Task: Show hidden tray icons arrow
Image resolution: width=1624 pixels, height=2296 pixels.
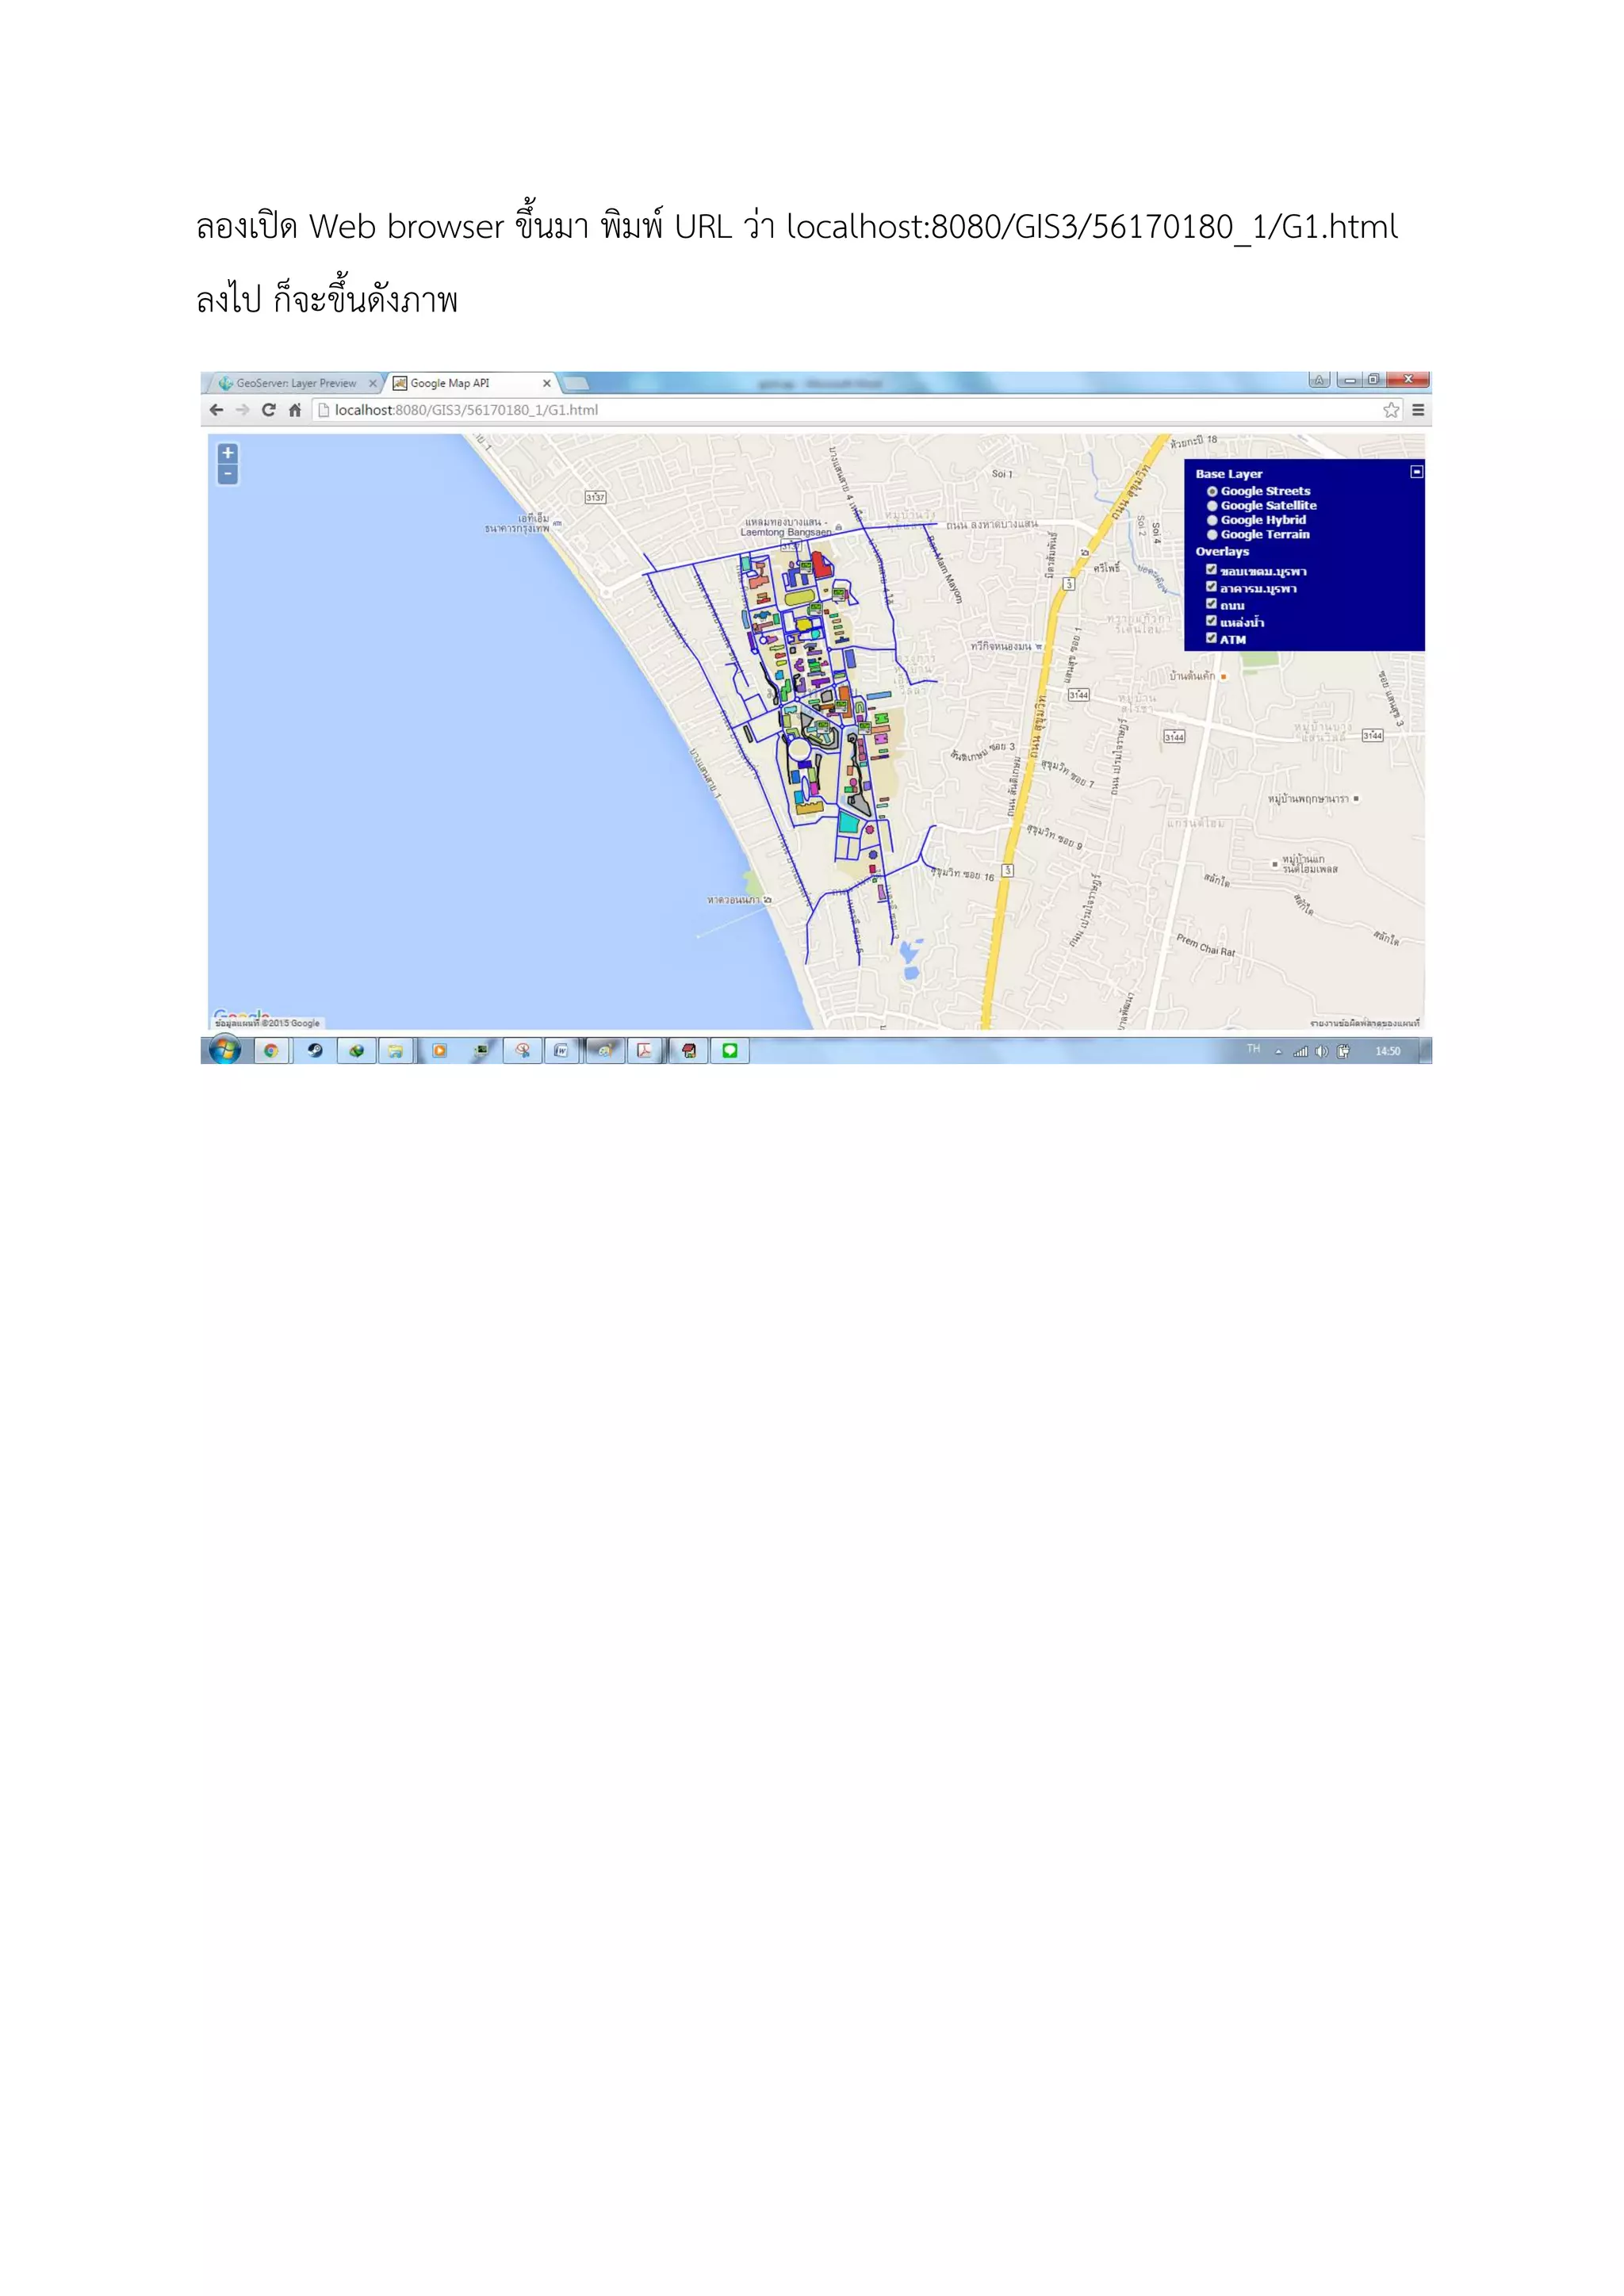Action: [x=1278, y=1051]
